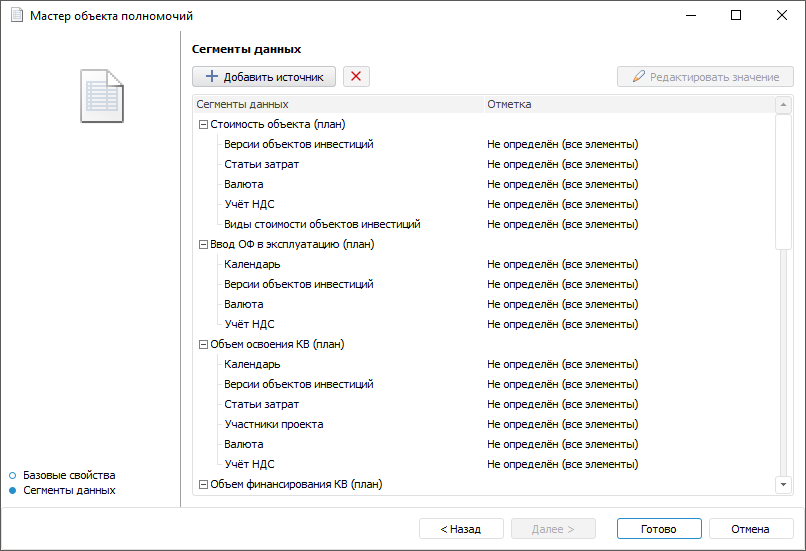Click the large document thumbnail in sidebar
Screen dimensions: 806x551
point(101,96)
